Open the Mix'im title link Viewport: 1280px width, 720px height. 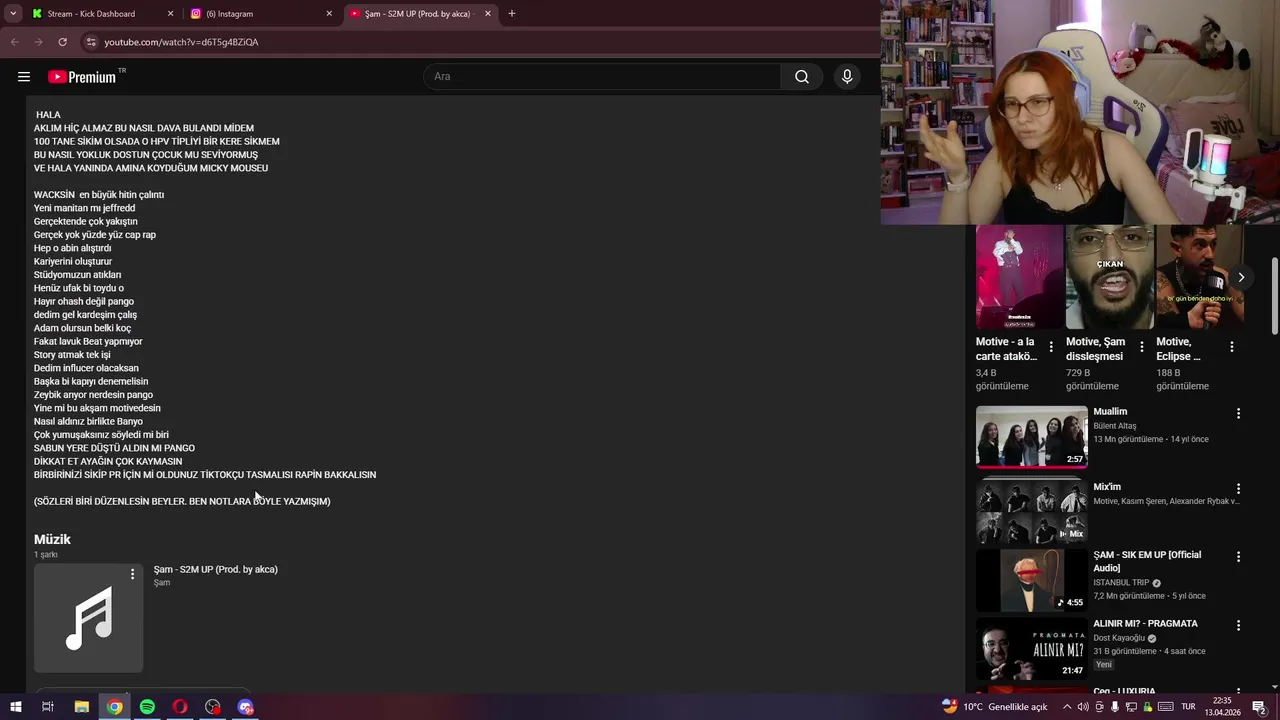point(1107,487)
